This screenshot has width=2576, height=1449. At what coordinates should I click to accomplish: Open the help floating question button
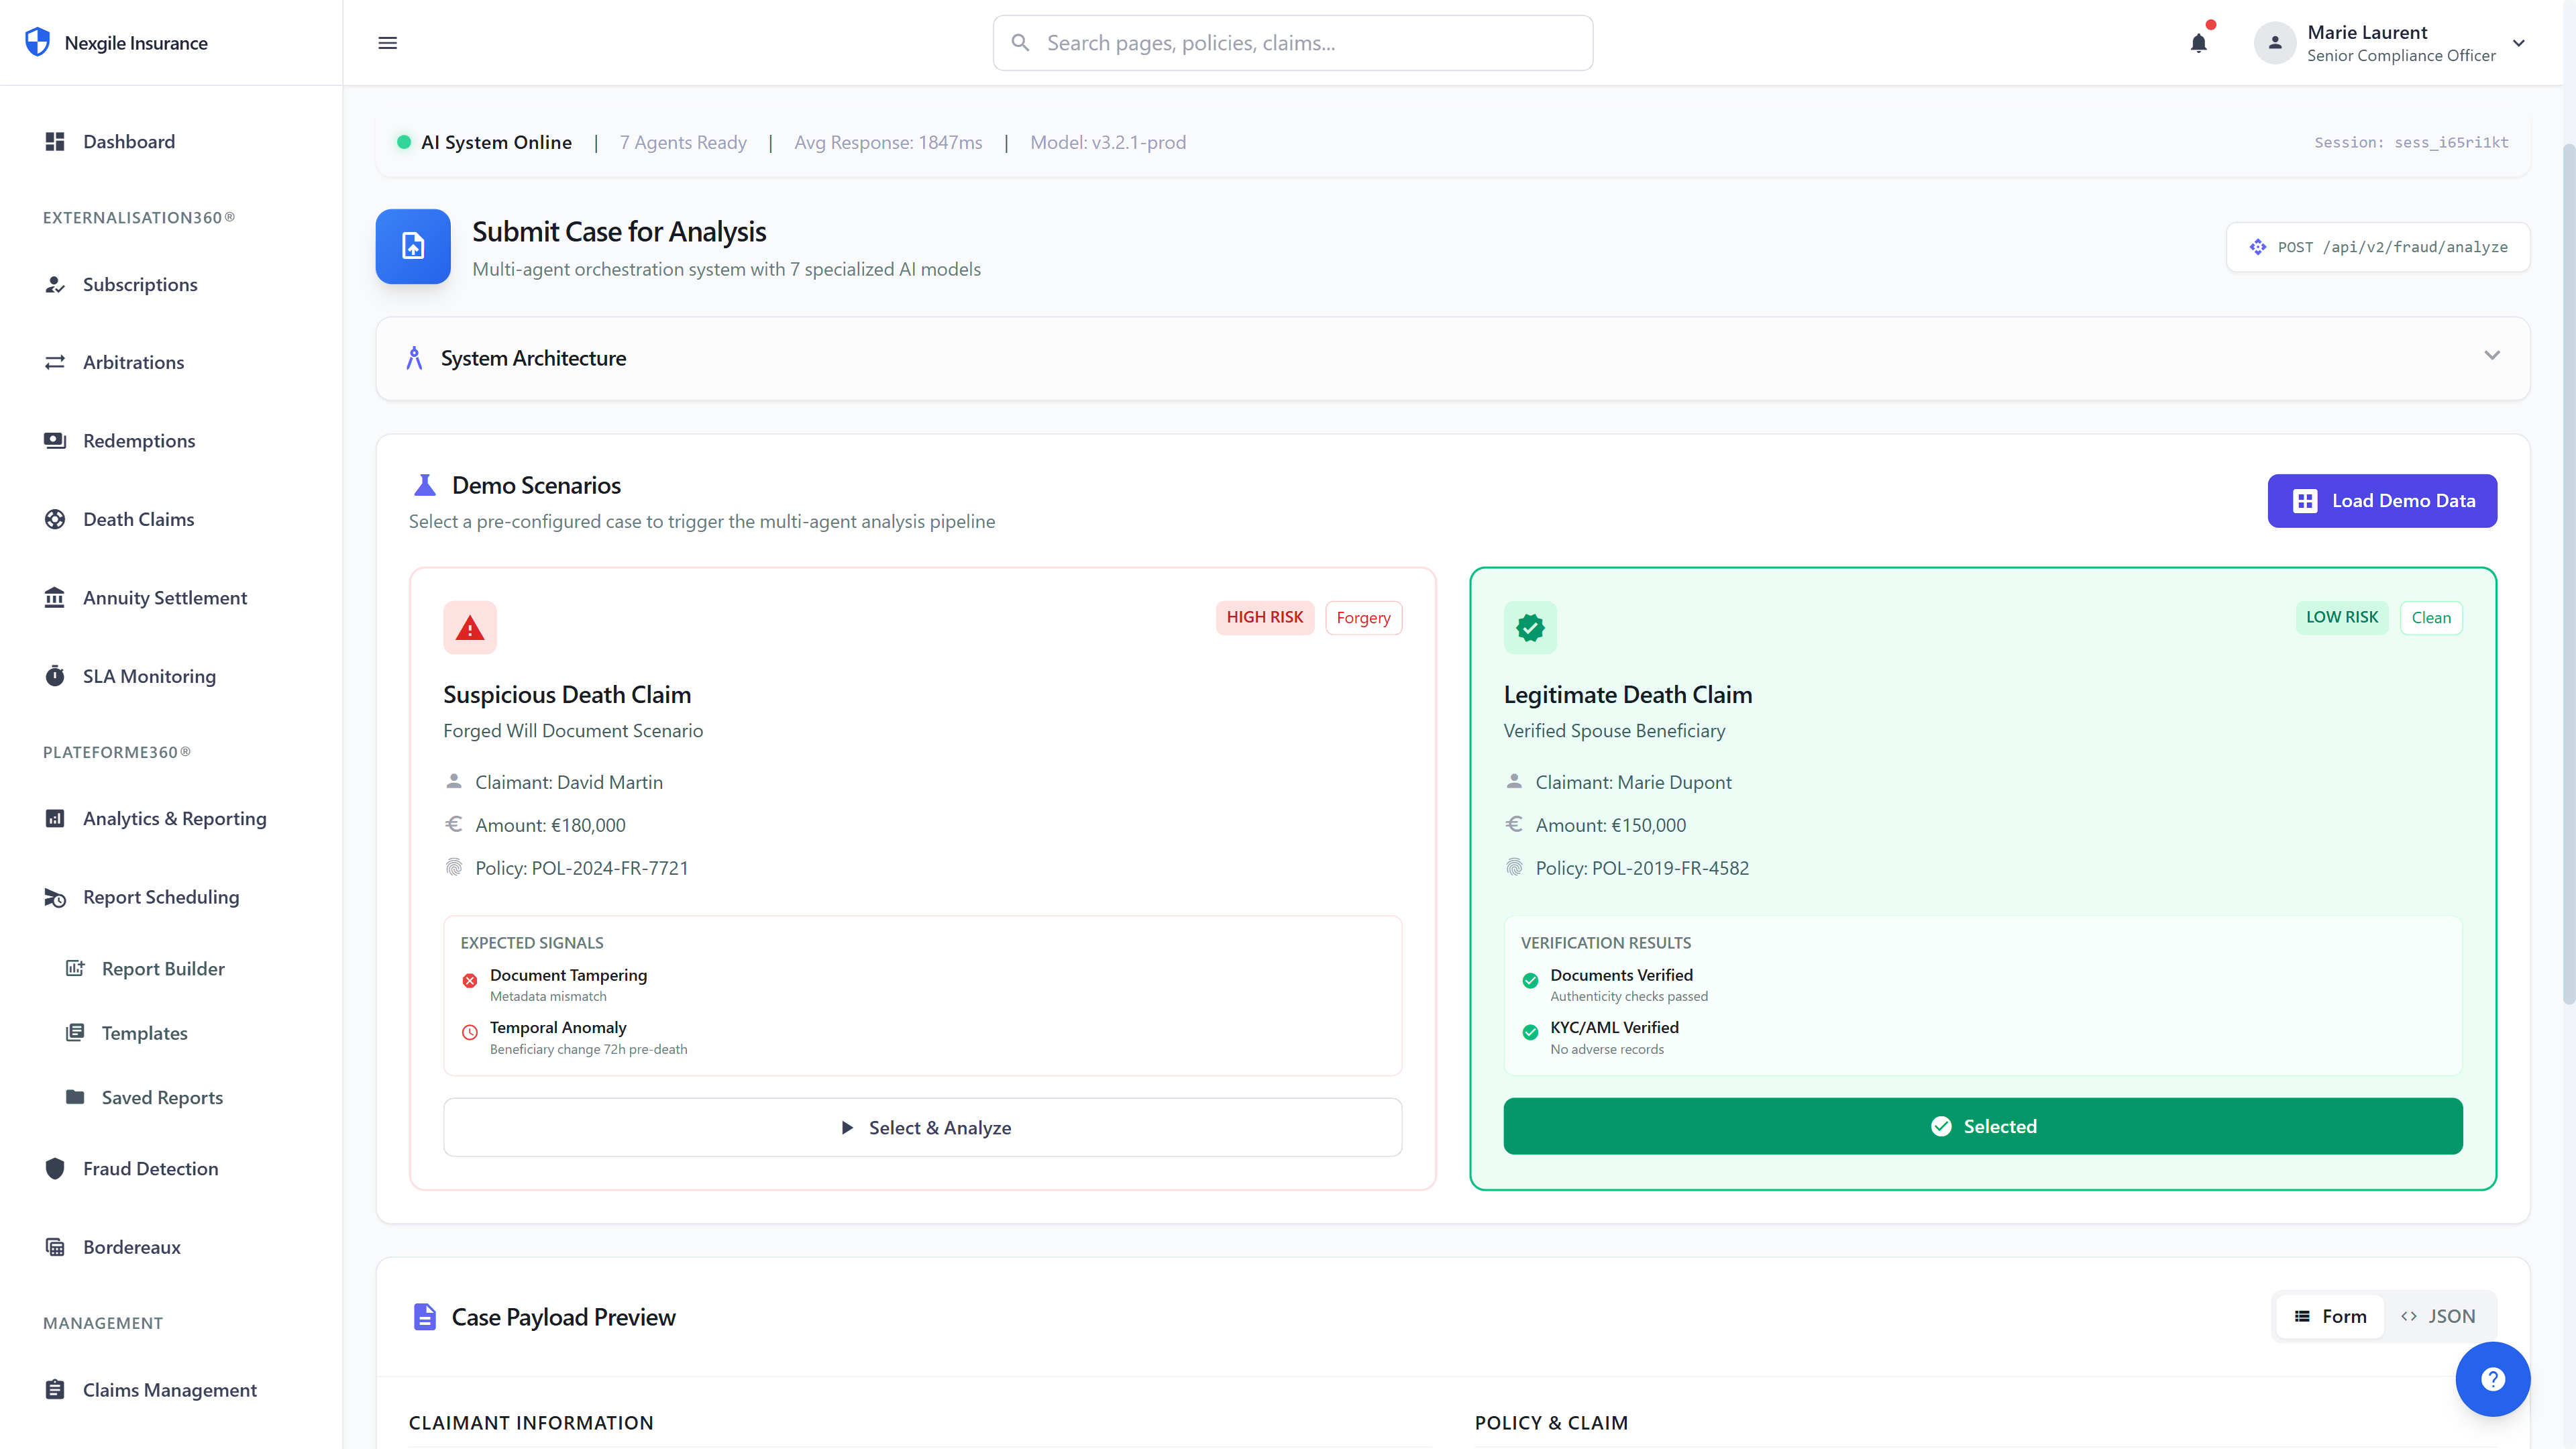(x=2493, y=1379)
